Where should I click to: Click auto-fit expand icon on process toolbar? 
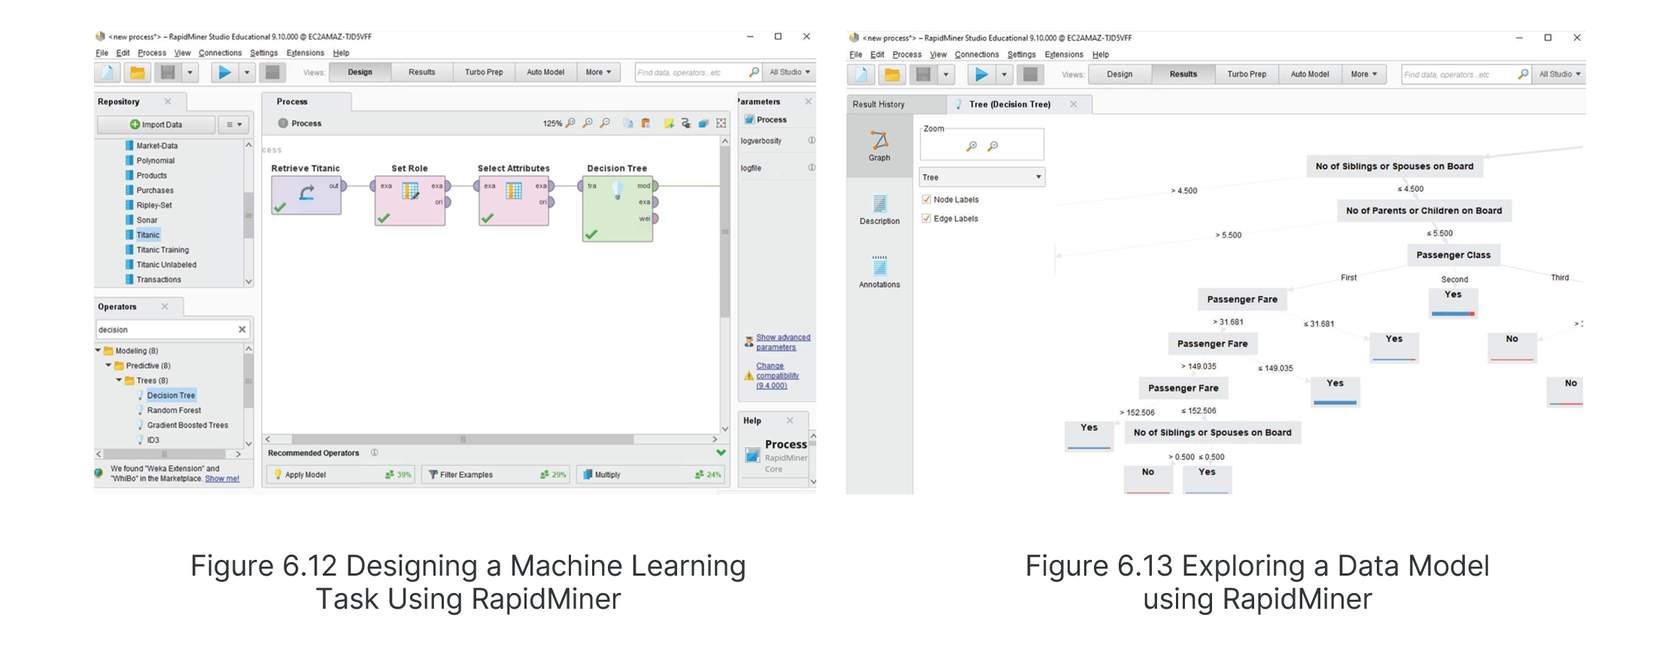pos(721,123)
